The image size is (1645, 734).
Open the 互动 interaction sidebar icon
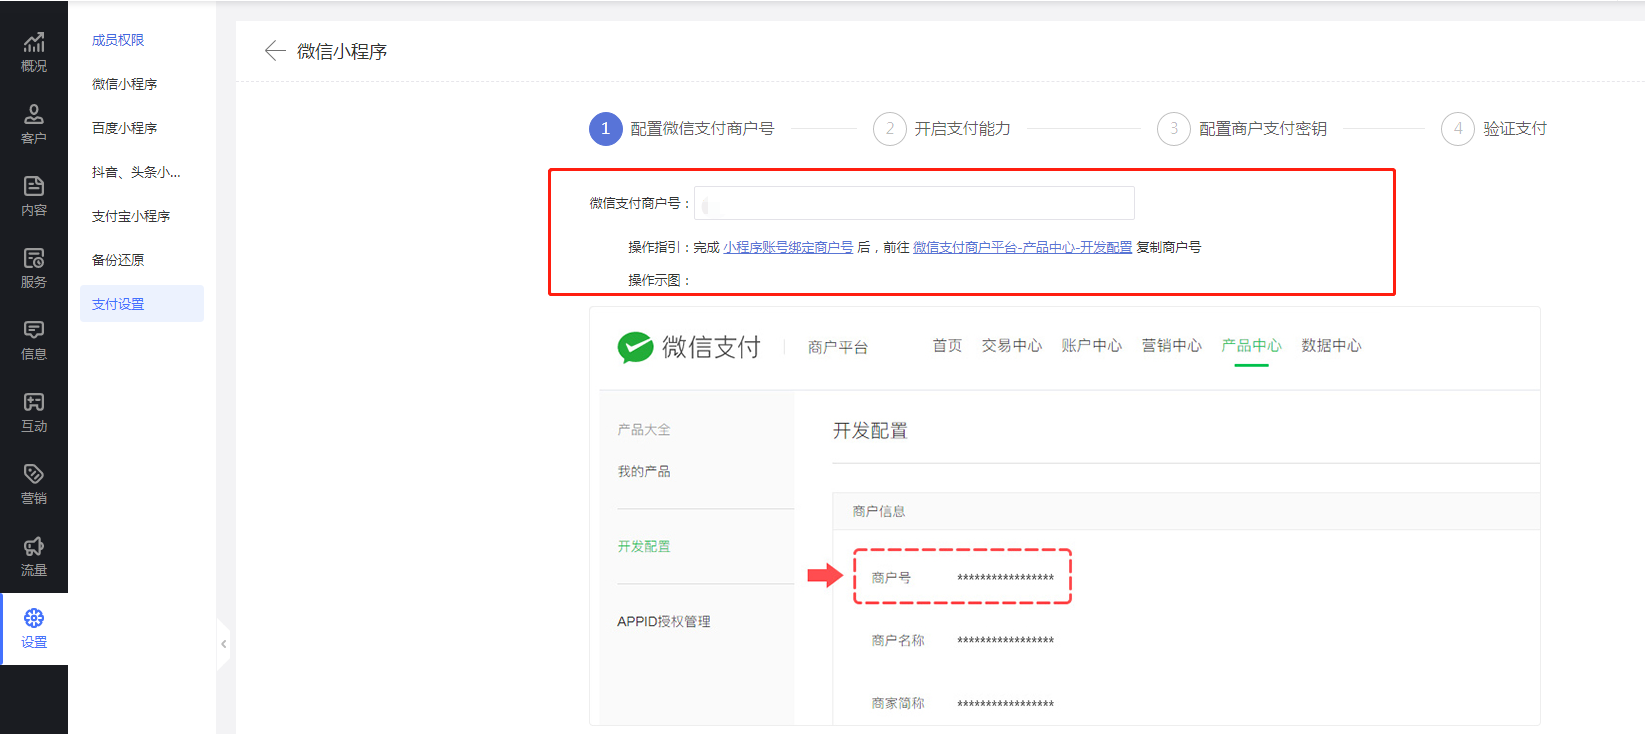tap(34, 412)
